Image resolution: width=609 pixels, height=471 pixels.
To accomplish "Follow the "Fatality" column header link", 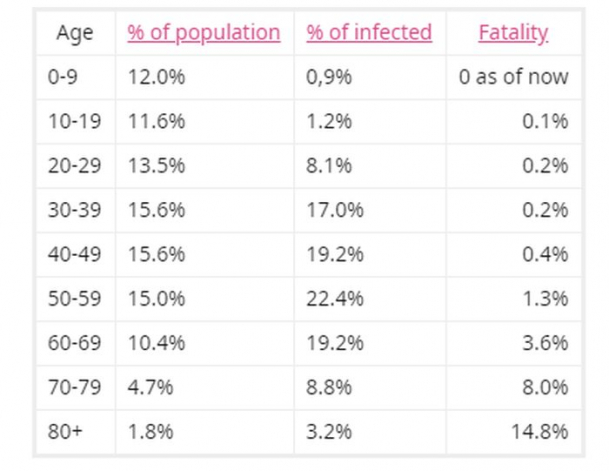I will 513,33.
